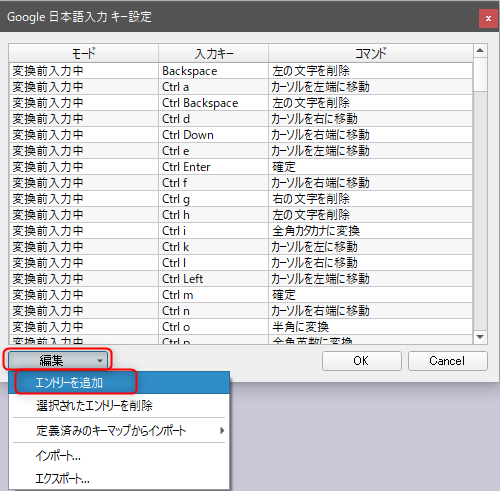Click カーソルを右端に移動 command in Ctrl Down row
Screen dimensions: 500x491
(x=371, y=135)
